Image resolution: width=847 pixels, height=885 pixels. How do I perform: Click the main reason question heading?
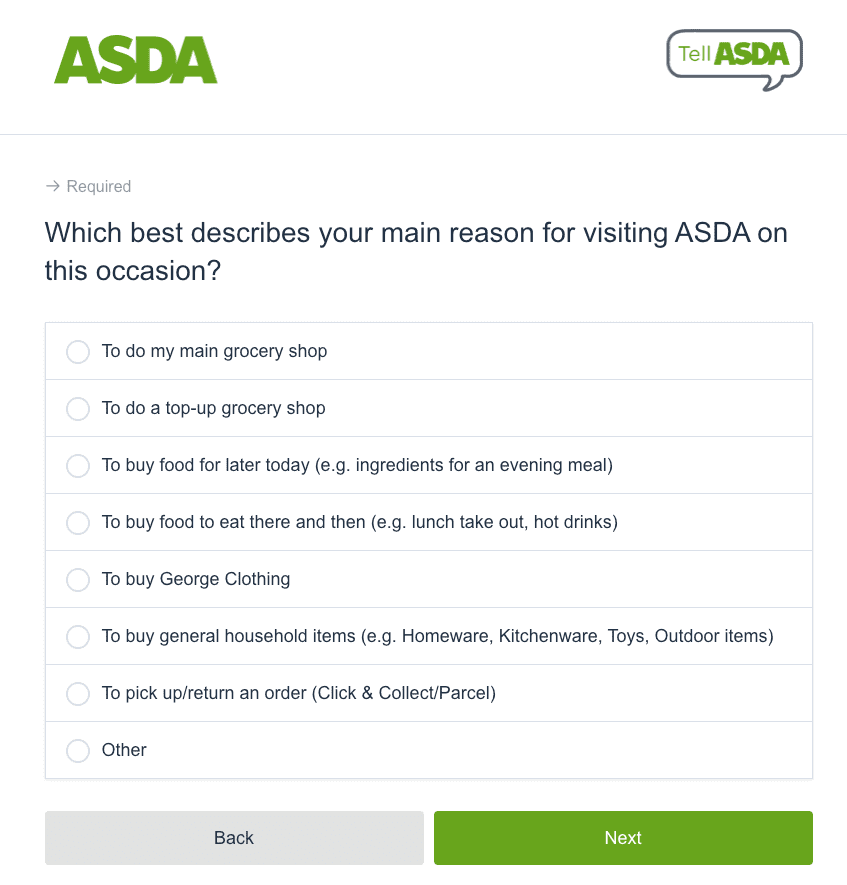click(416, 252)
